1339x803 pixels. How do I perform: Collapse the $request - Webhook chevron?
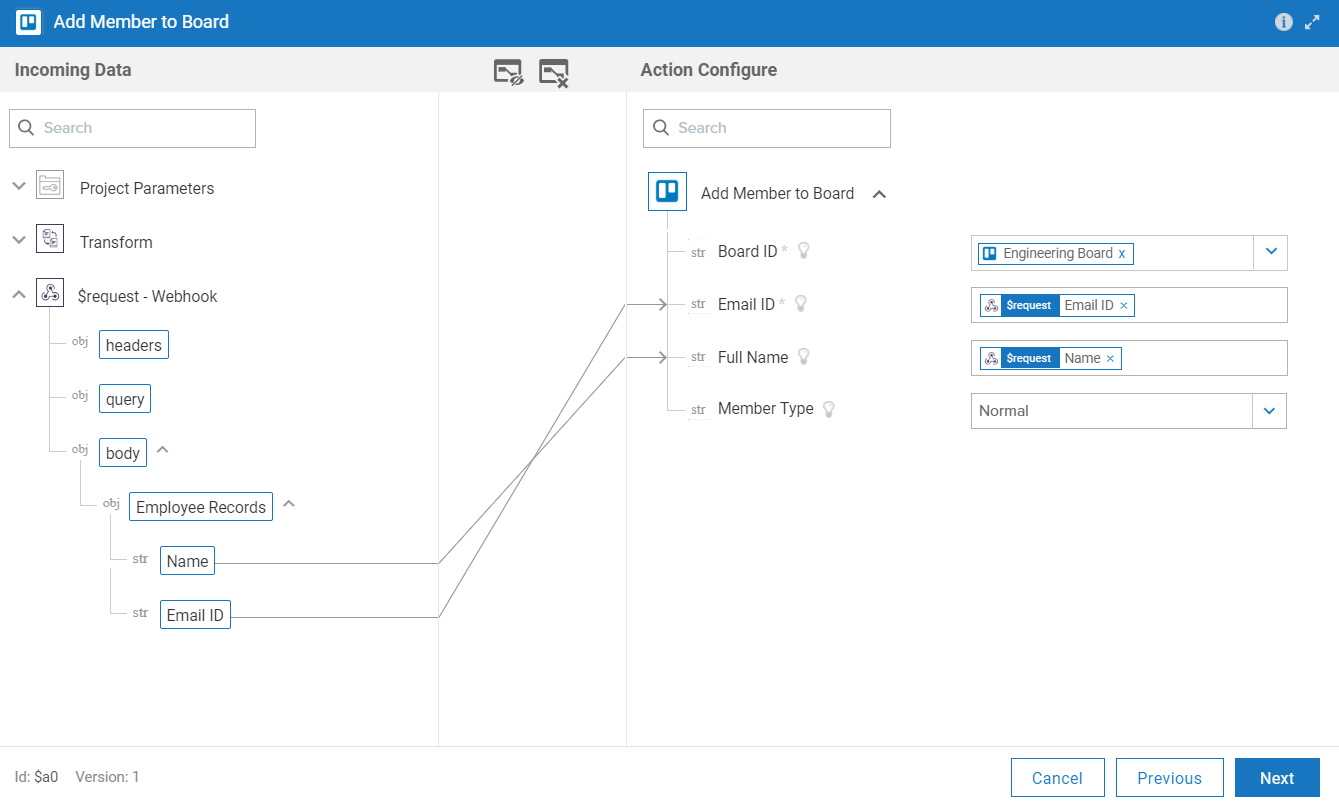pyautogui.click(x=19, y=295)
